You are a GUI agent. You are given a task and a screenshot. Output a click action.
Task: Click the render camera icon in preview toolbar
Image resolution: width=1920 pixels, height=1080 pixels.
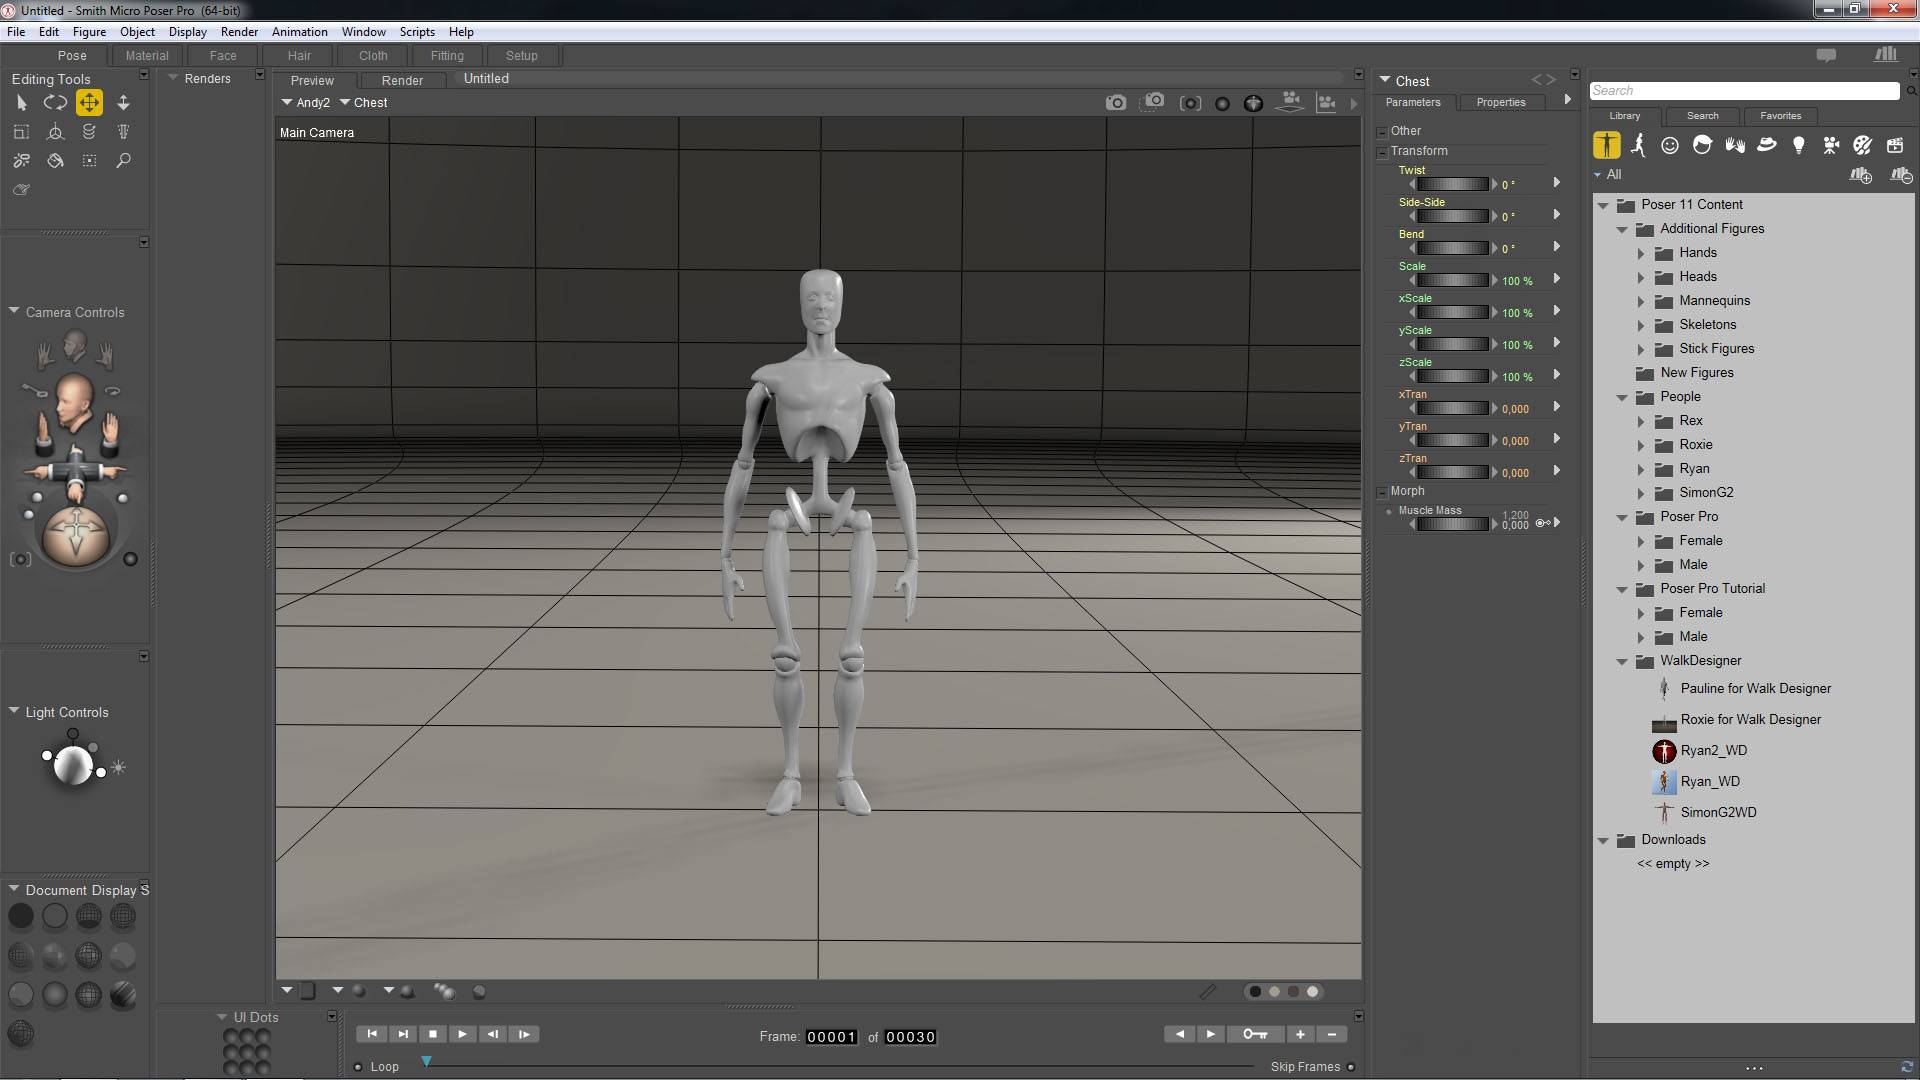tap(1116, 102)
